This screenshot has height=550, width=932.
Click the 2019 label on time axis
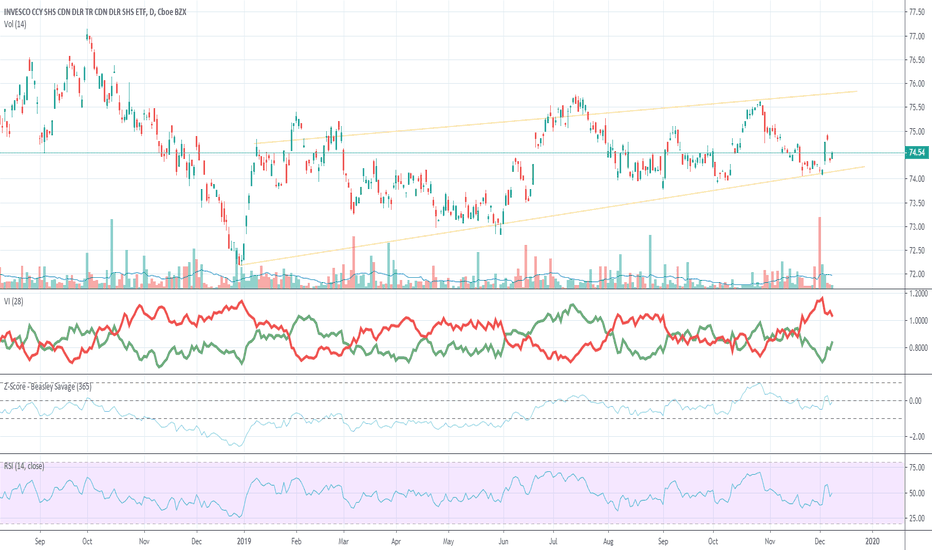244,541
